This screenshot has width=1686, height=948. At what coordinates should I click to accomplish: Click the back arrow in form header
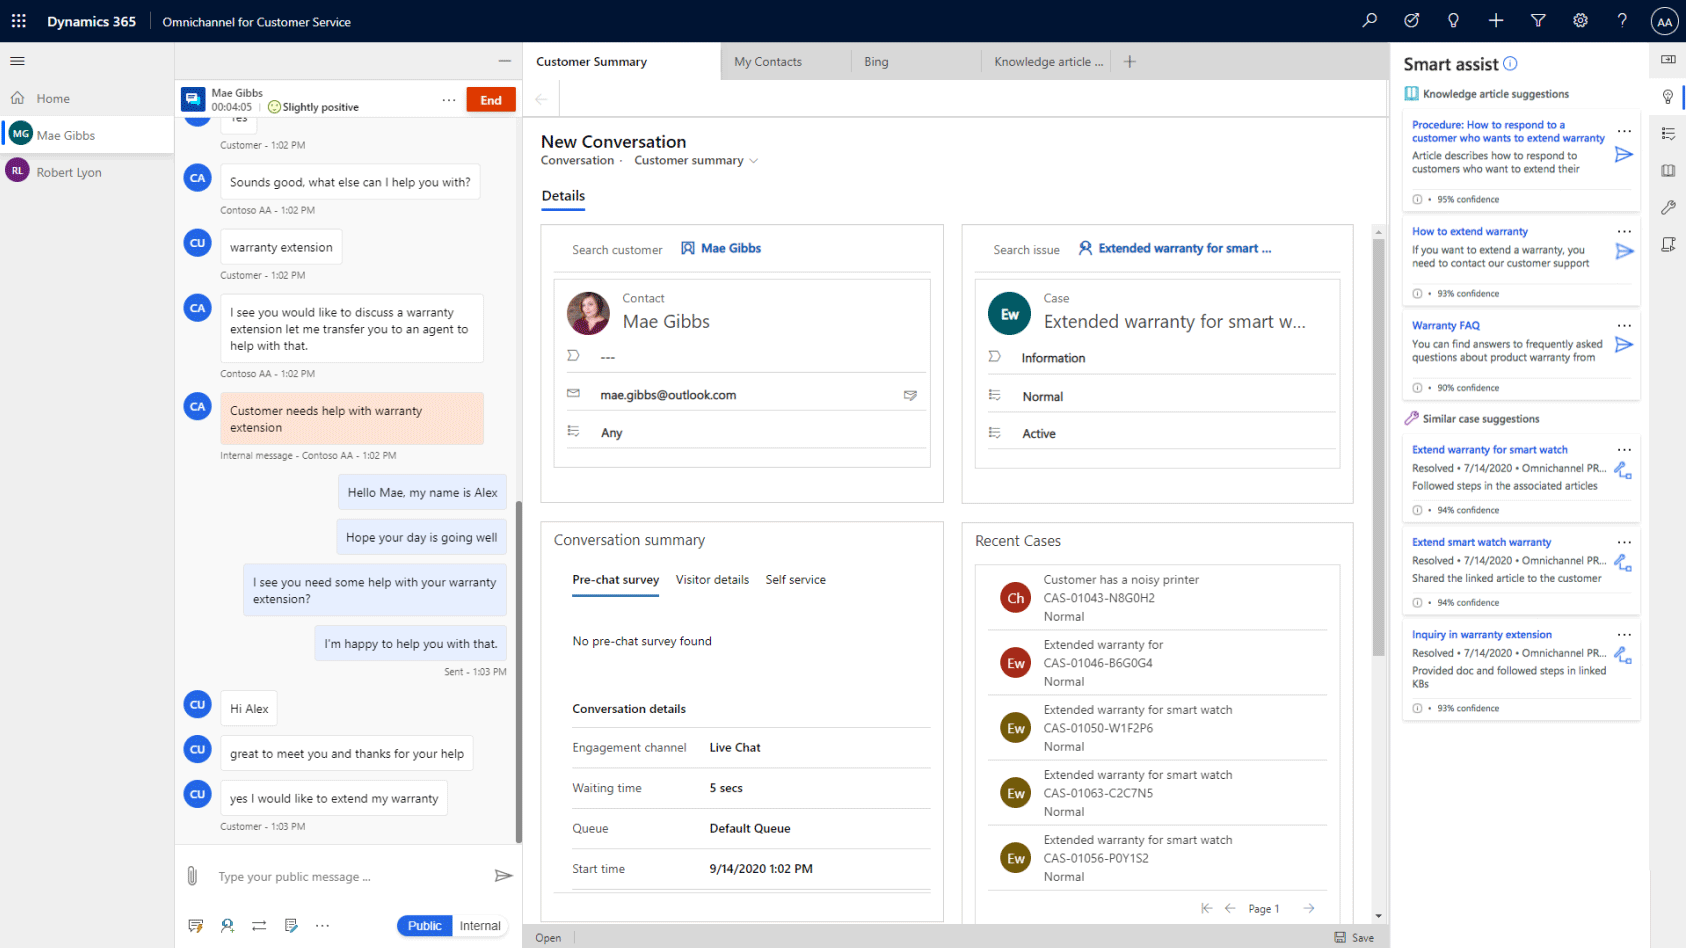[x=541, y=99]
